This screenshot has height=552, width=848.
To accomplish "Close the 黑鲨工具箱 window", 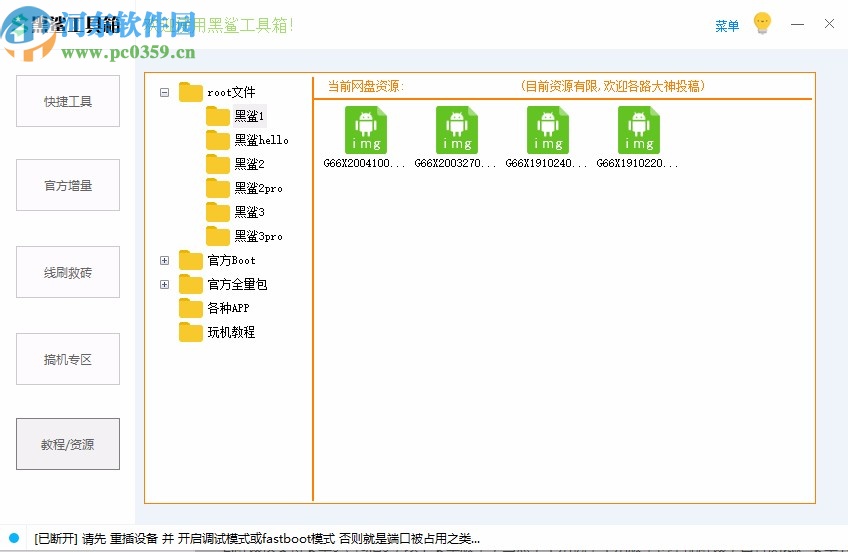I will pyautogui.click(x=829, y=24).
